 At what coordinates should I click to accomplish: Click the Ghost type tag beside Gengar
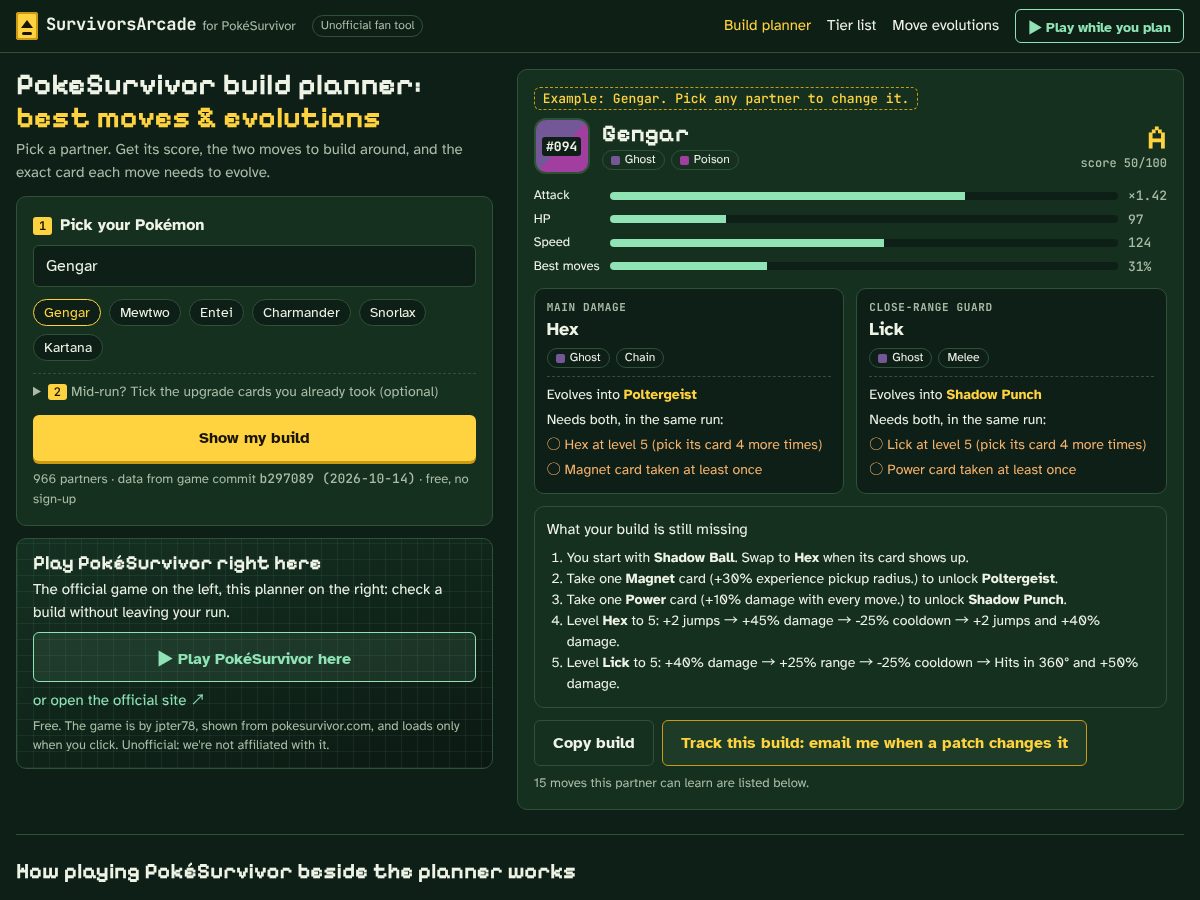click(633, 159)
